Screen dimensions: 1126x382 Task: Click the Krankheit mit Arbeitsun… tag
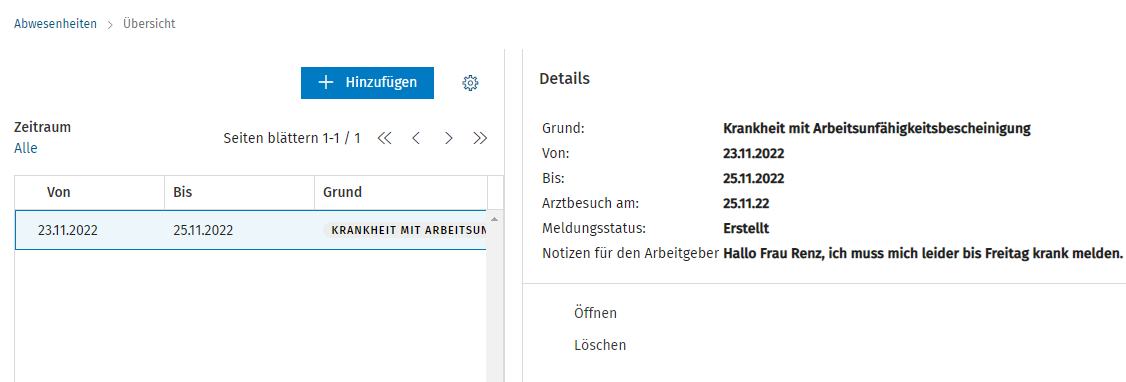coord(405,230)
